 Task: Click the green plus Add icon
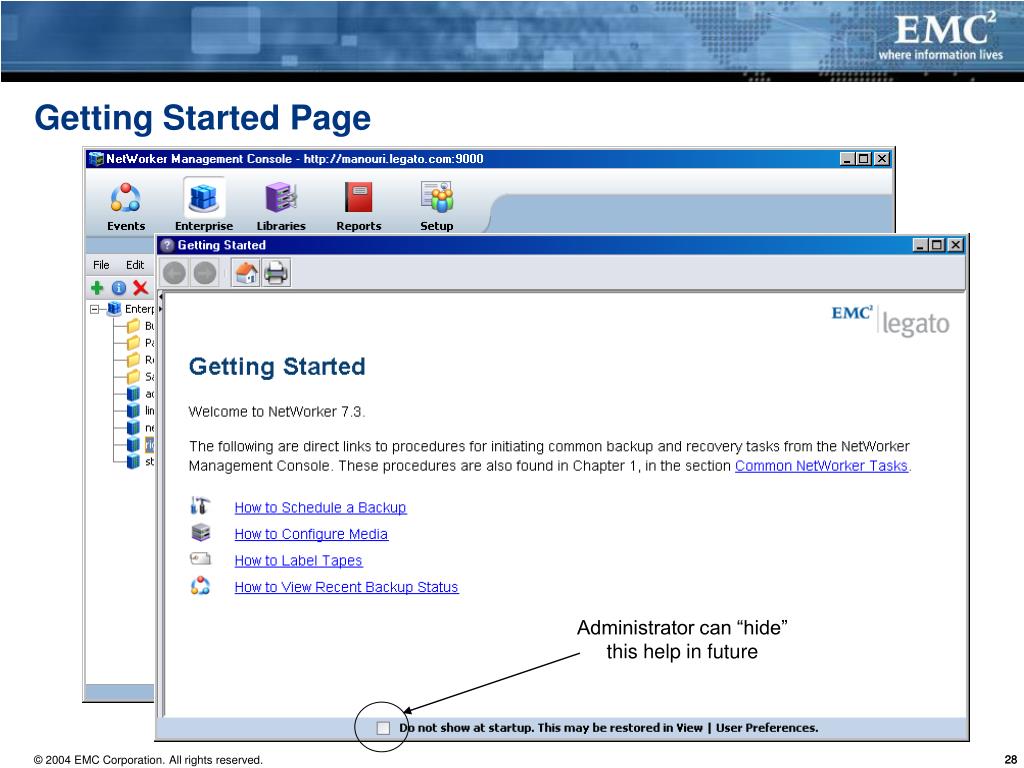click(x=97, y=287)
